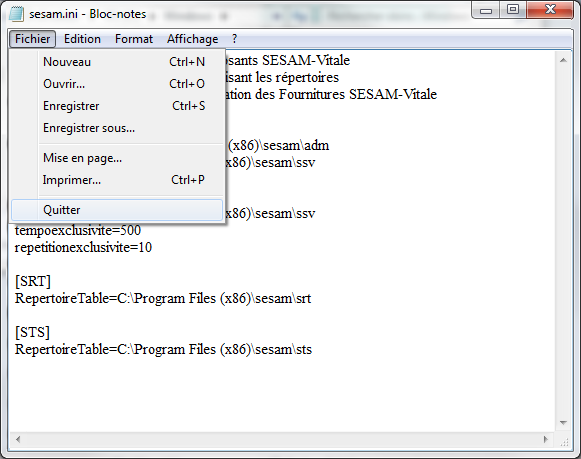Open the ? help menu
581x459 pixels.
(235, 39)
